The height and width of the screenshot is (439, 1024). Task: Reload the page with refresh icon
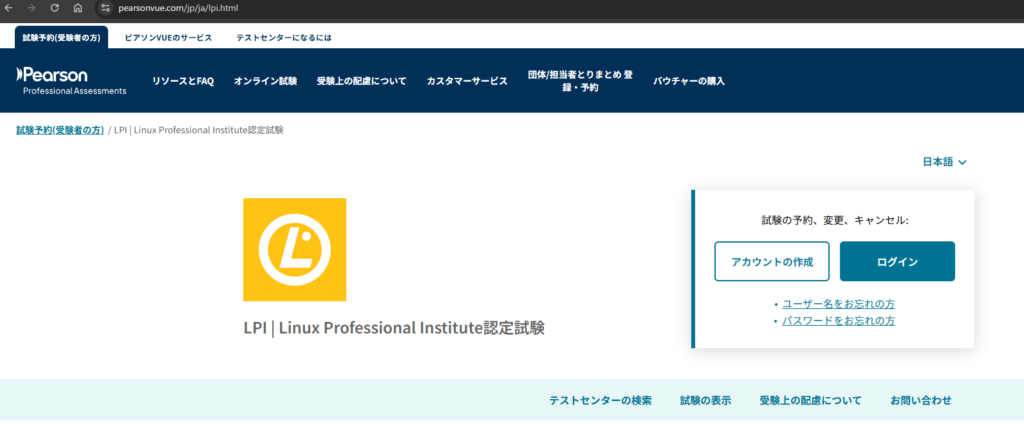[x=54, y=7]
